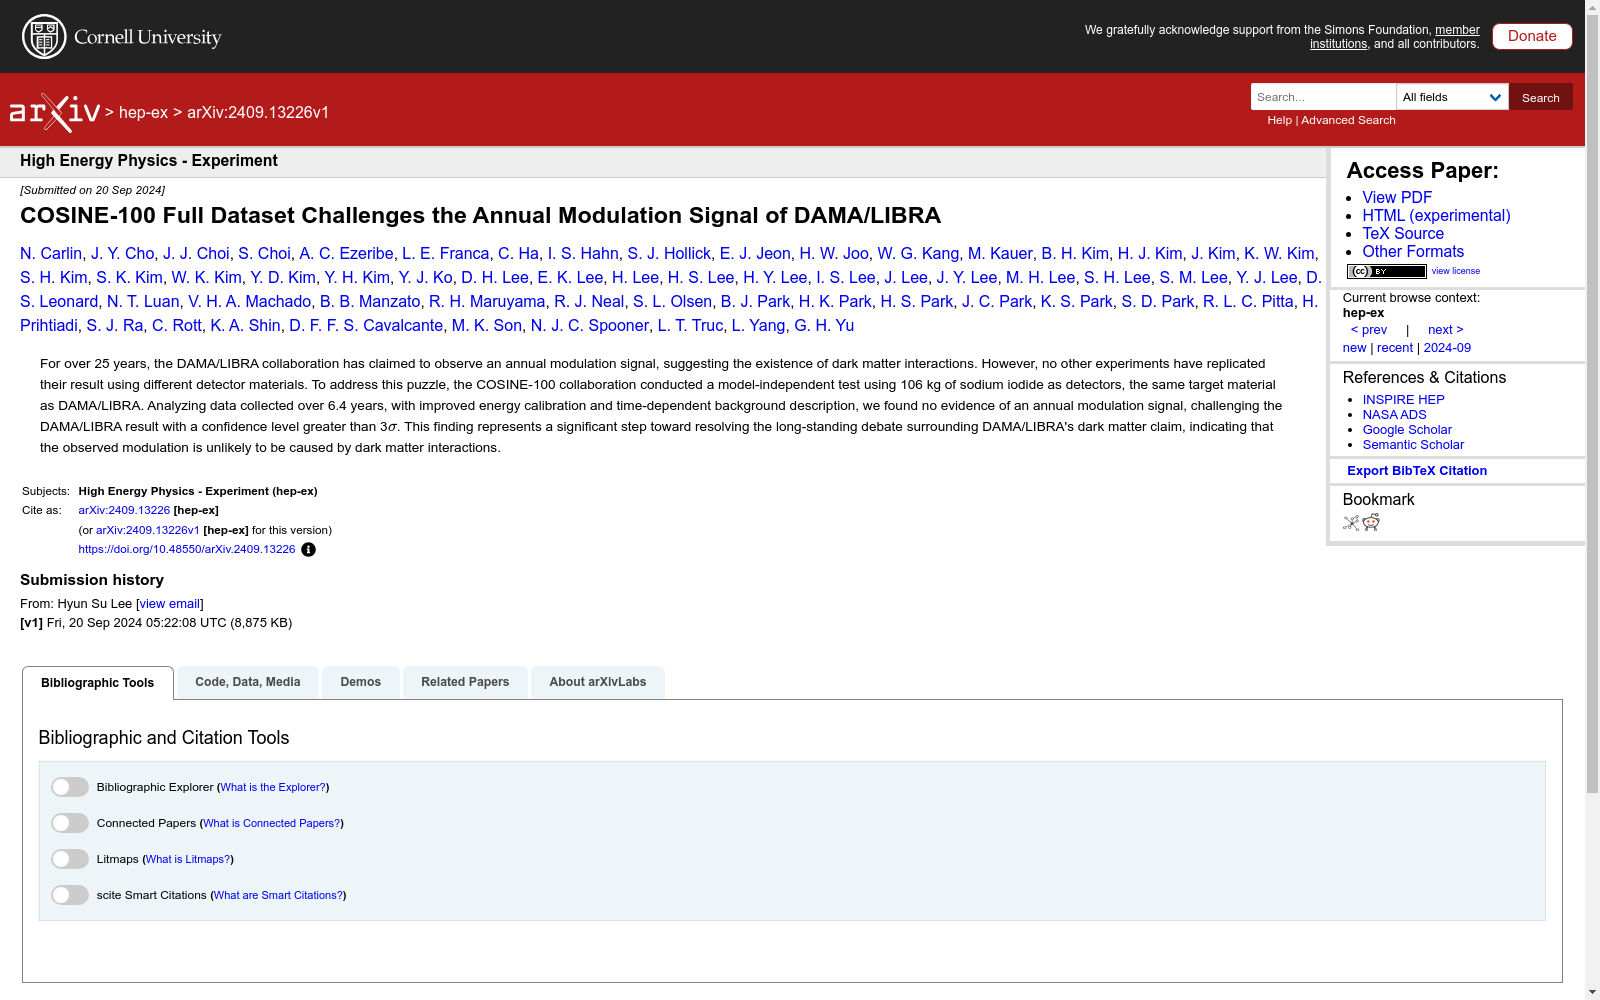
Task: Open Advanced Search link
Action: coord(1348,120)
